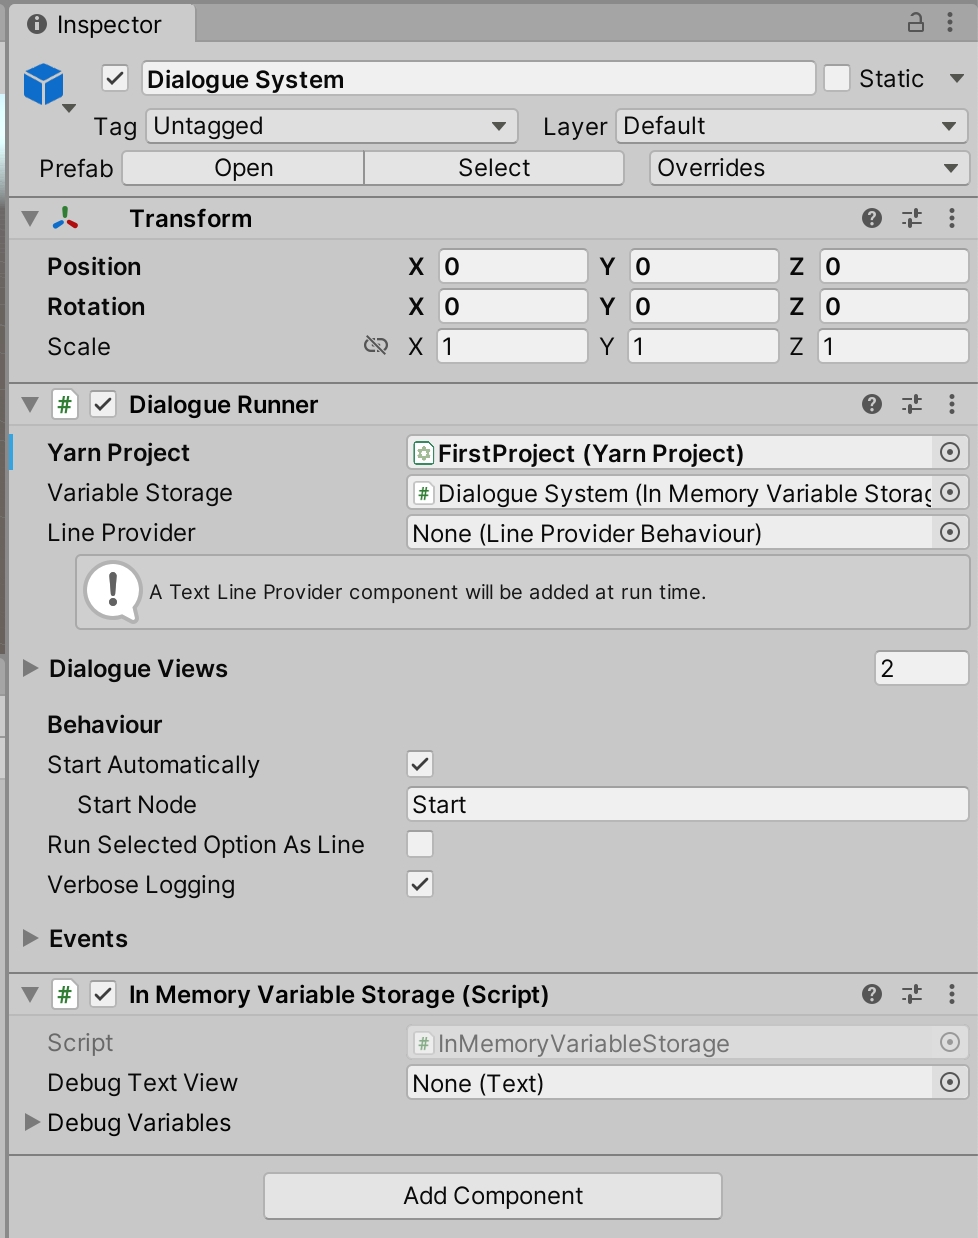Click the Start Node text field
The image size is (978, 1238).
[687, 805]
